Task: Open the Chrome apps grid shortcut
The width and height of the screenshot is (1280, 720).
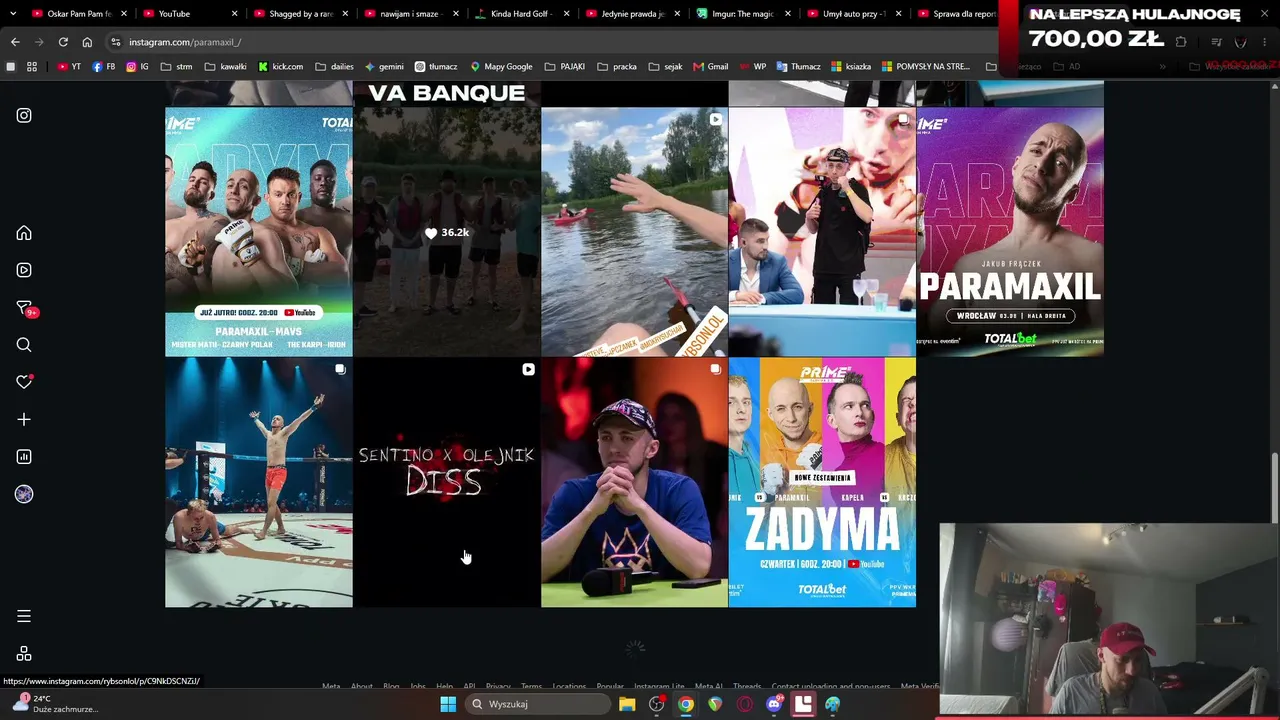Action: 32,67
